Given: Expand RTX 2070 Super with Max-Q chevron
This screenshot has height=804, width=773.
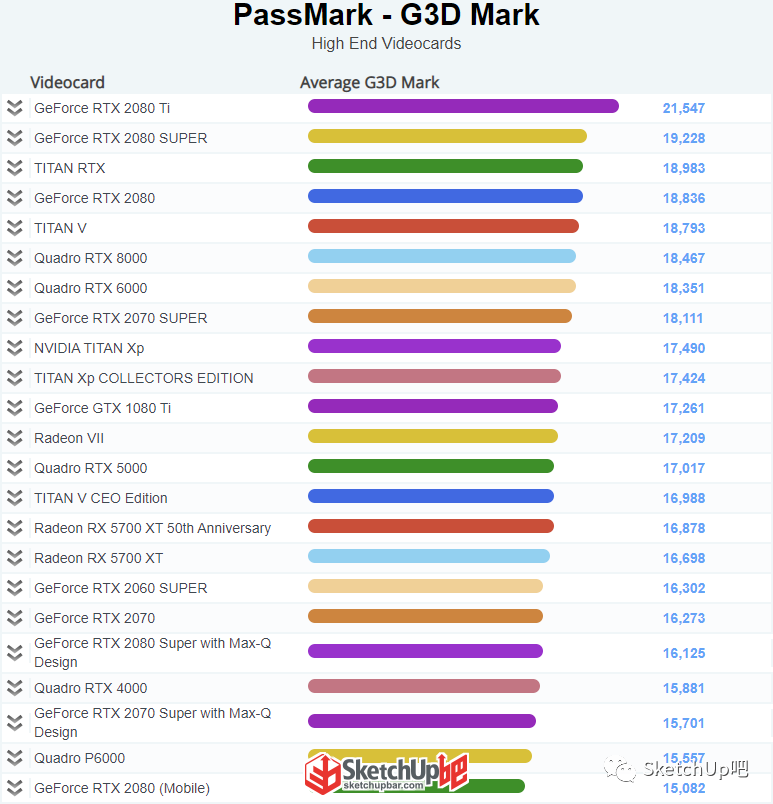Looking at the screenshot, I should click(15, 723).
